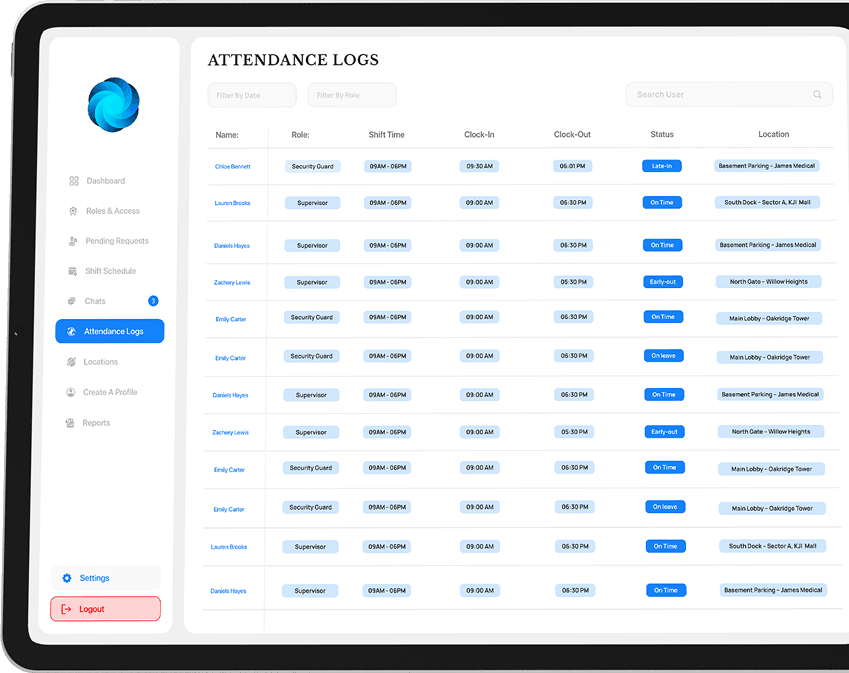Open the Locations map icon
This screenshot has height=673, width=849.
pos(71,362)
